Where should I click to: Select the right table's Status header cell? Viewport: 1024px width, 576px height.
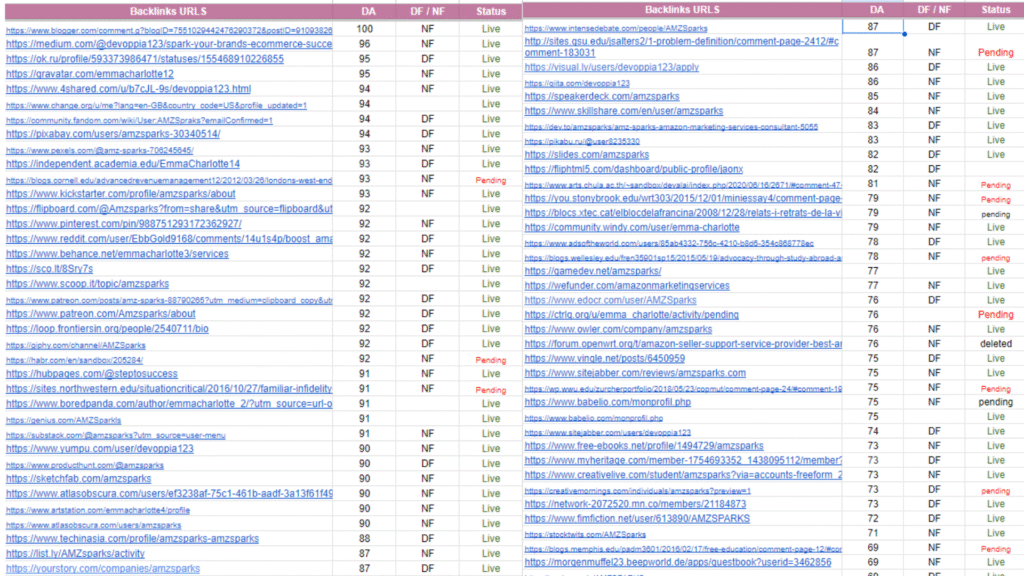(x=995, y=9)
